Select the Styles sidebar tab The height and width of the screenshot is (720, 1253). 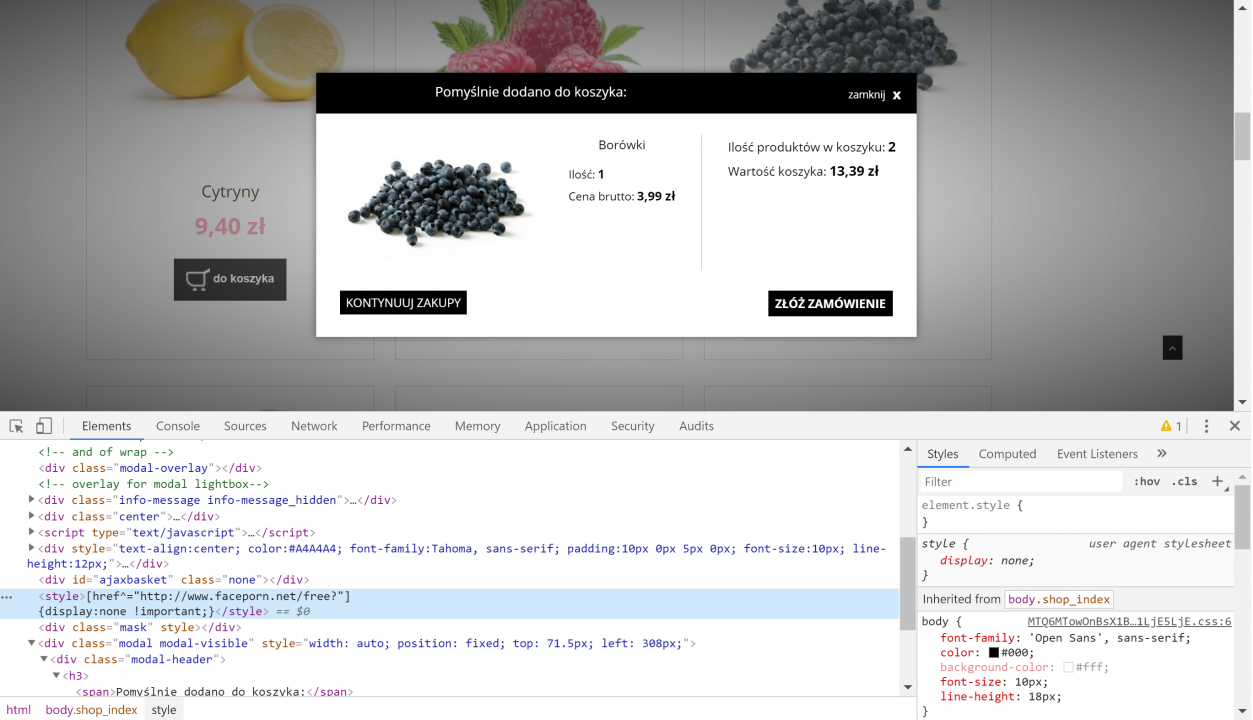click(942, 454)
